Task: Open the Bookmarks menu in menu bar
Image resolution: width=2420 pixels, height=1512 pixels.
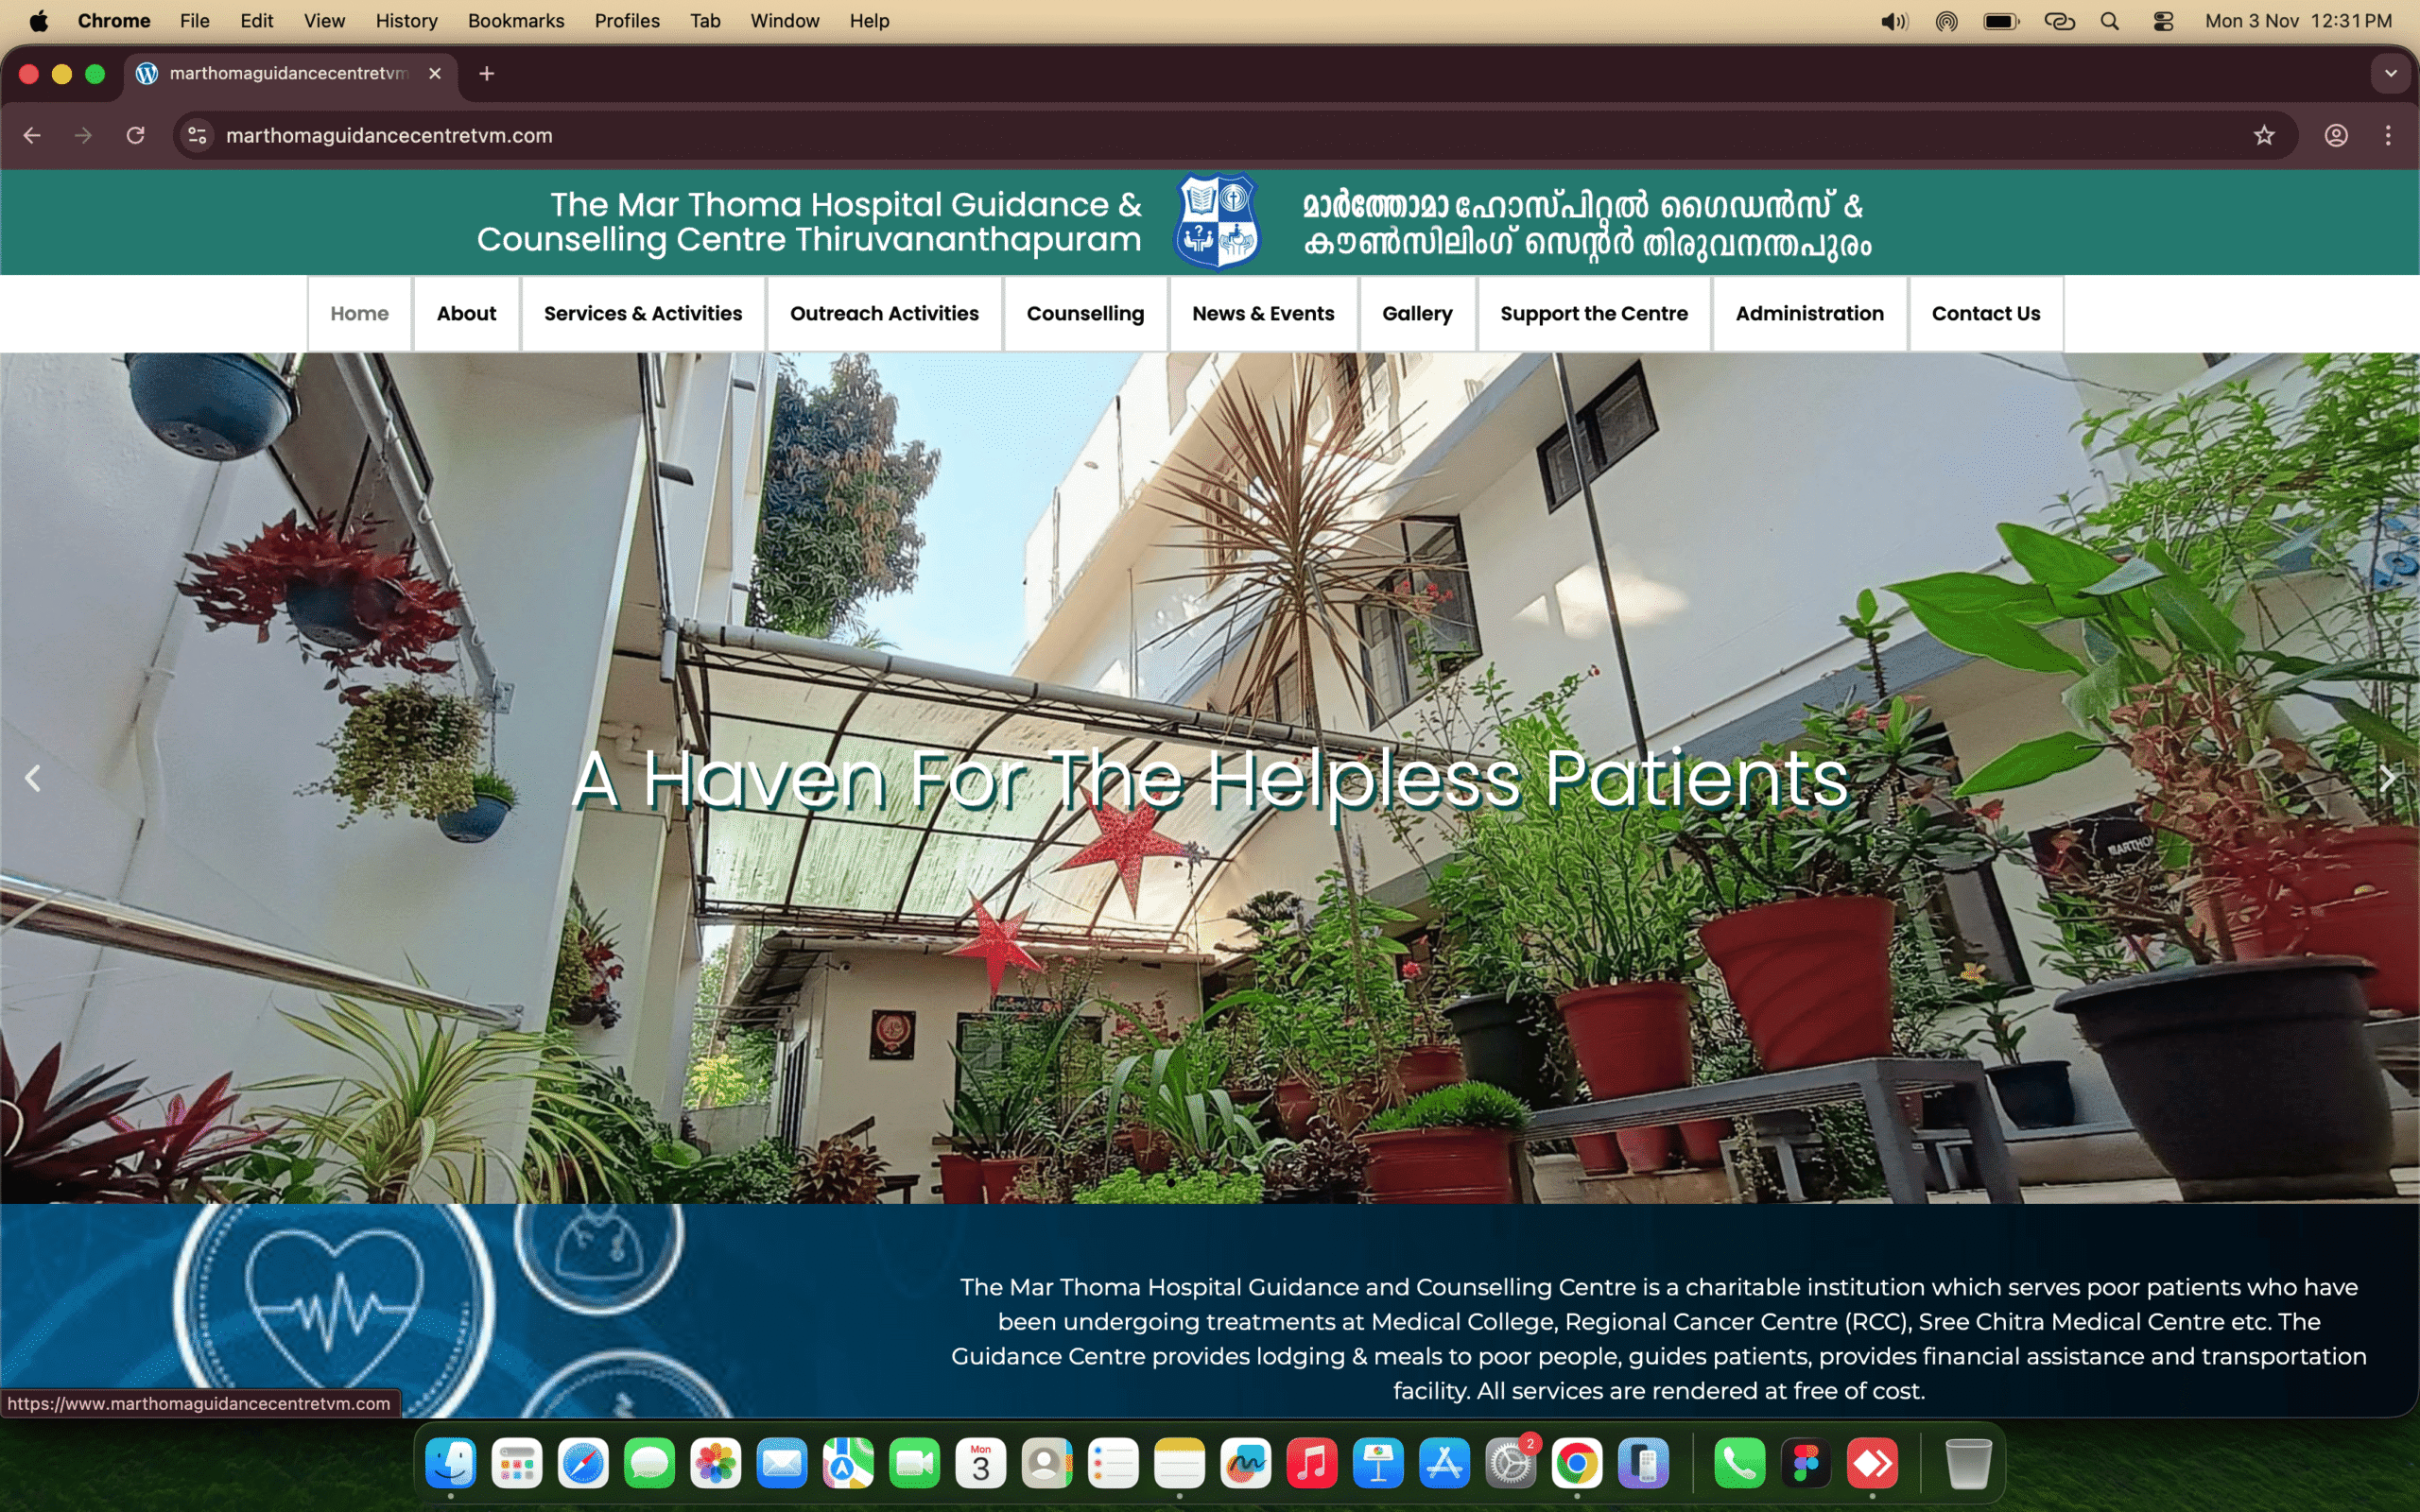Action: click(x=515, y=21)
